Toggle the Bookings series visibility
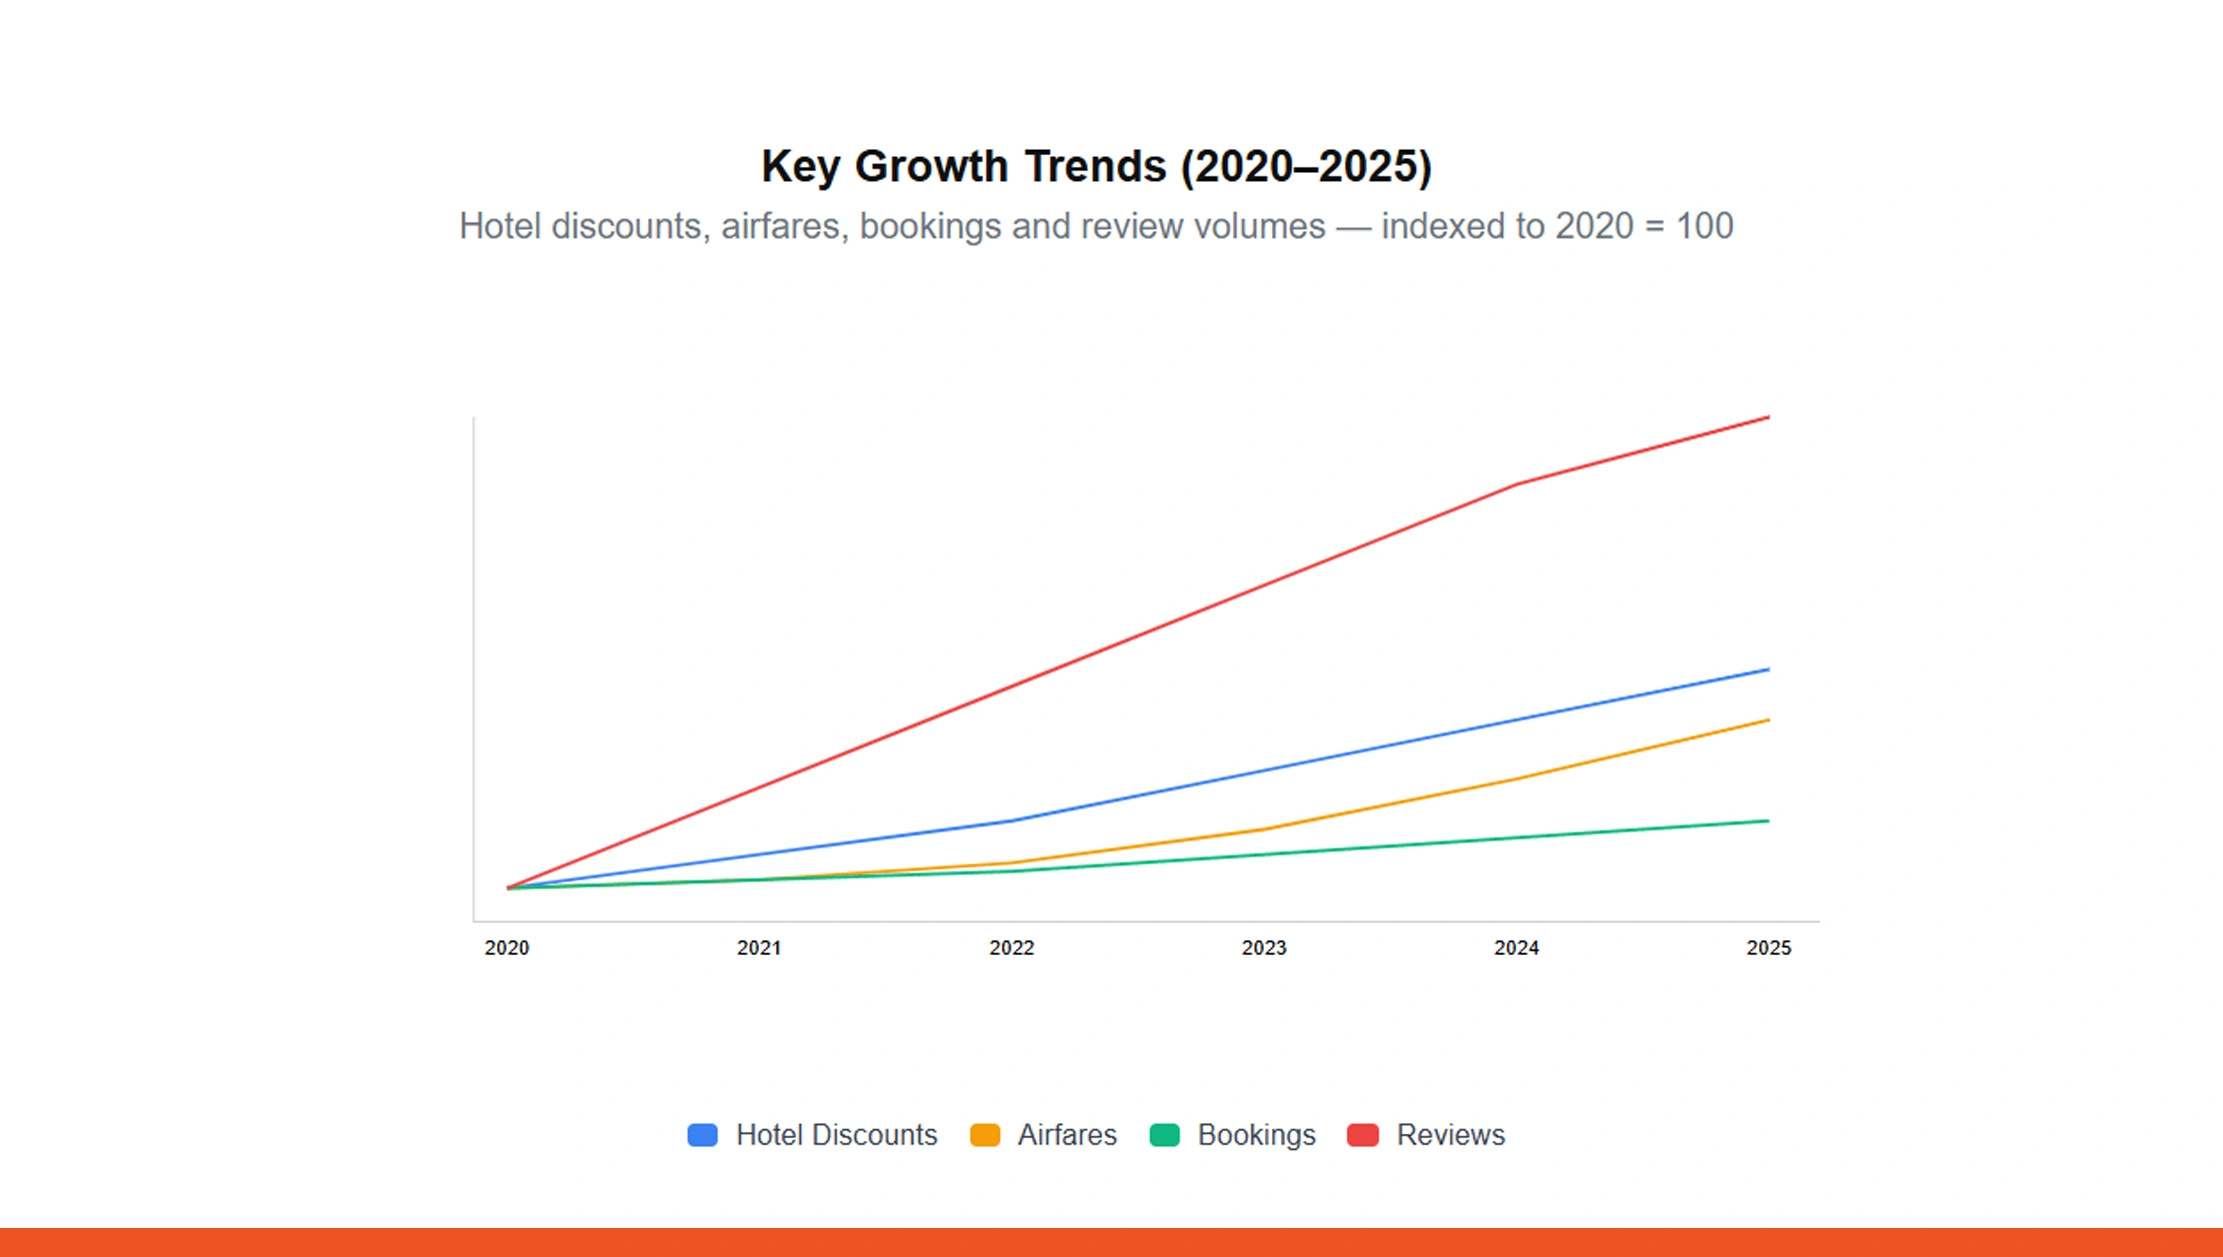Viewport: 2223px width, 1257px height. click(1256, 1135)
